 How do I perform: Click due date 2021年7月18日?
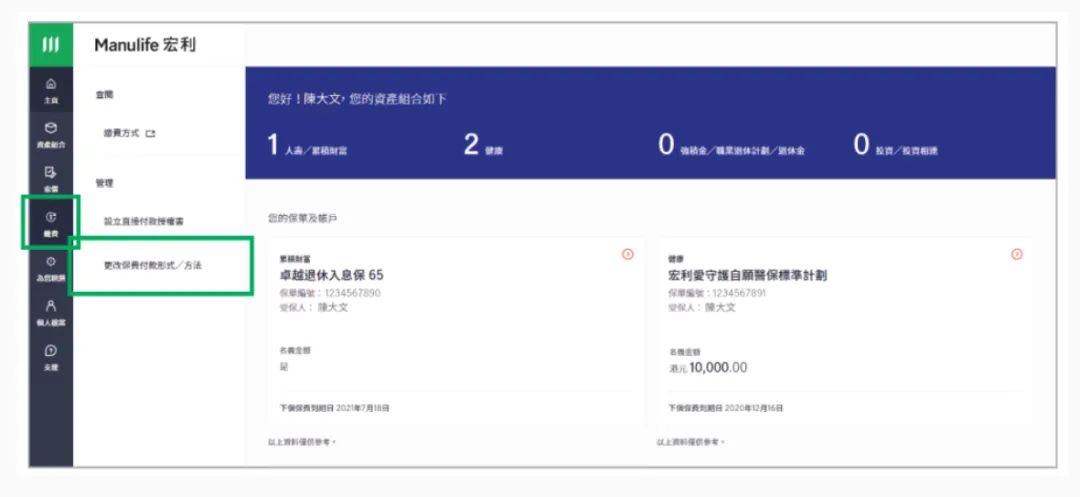[x=363, y=408]
